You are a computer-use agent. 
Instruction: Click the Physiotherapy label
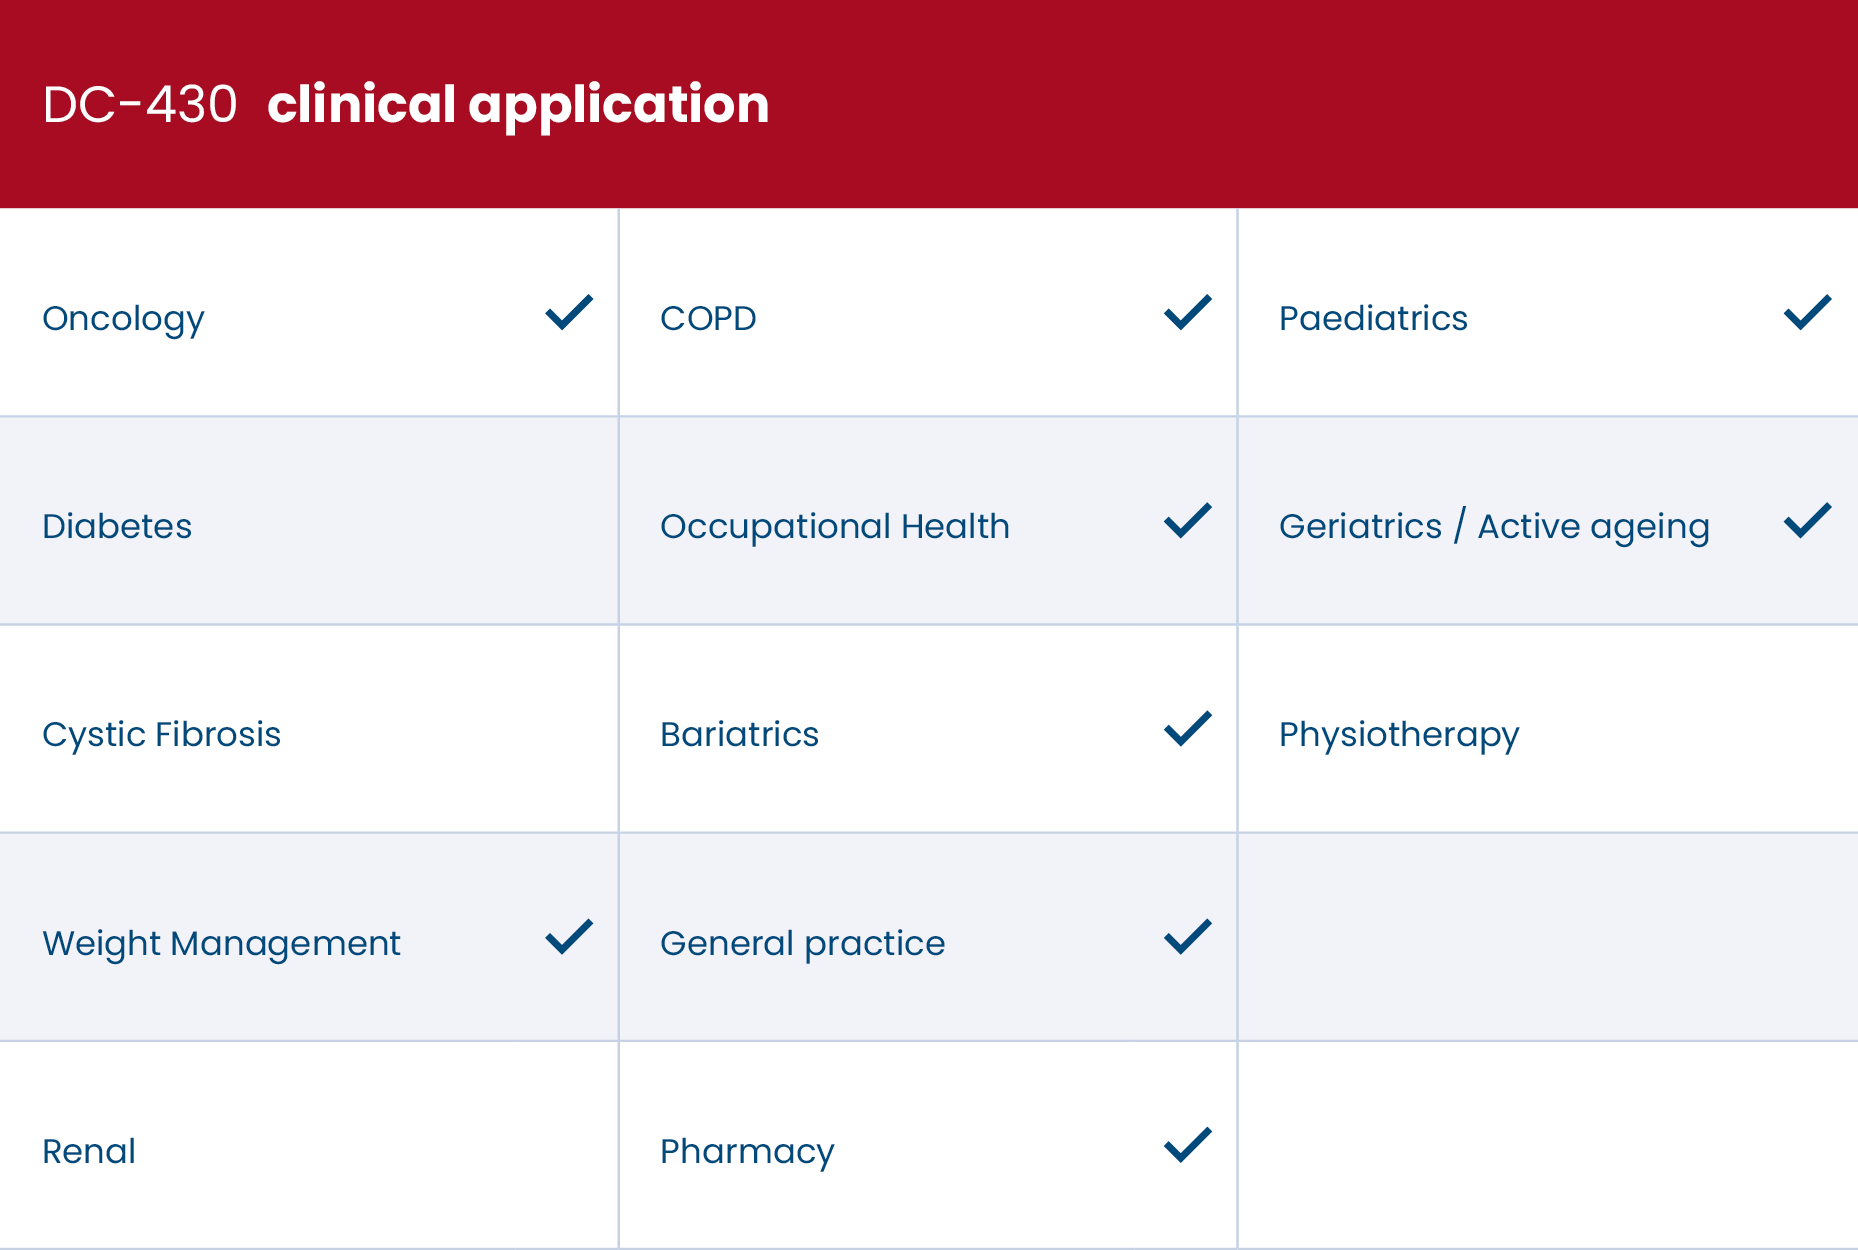pos(1398,734)
